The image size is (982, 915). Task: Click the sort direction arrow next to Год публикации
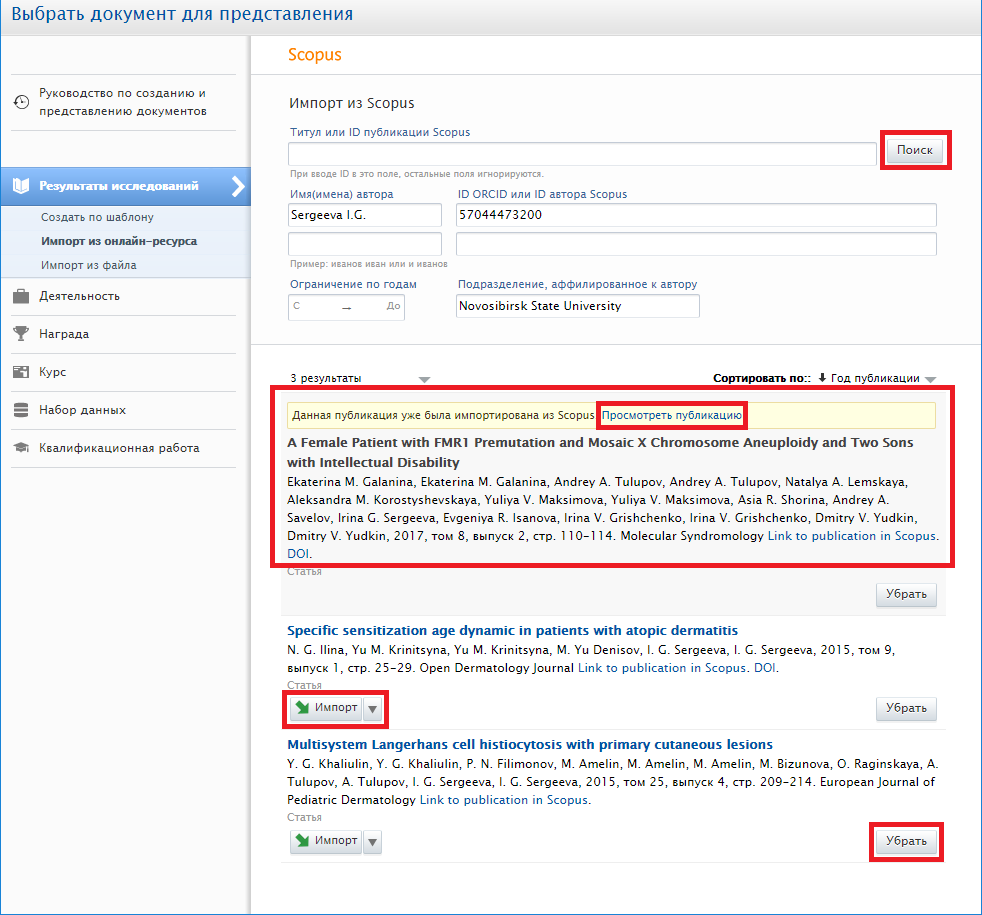point(822,378)
